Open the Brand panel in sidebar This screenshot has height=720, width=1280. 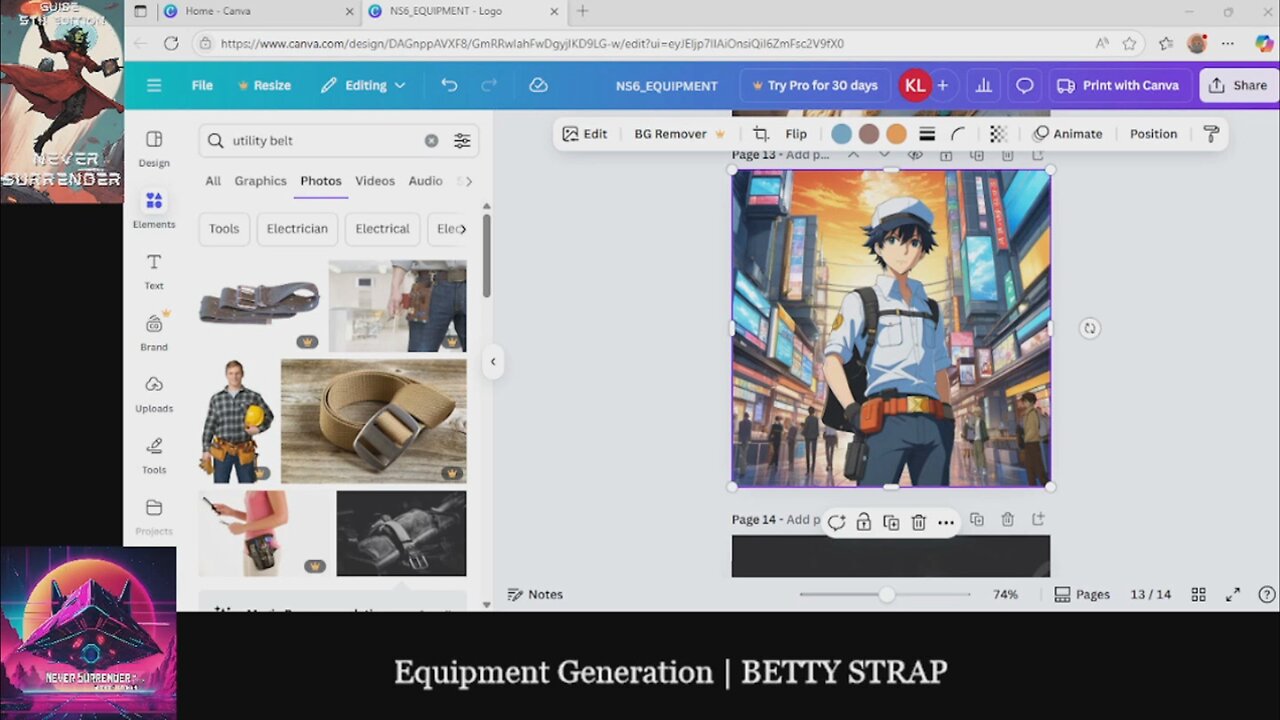[154, 332]
